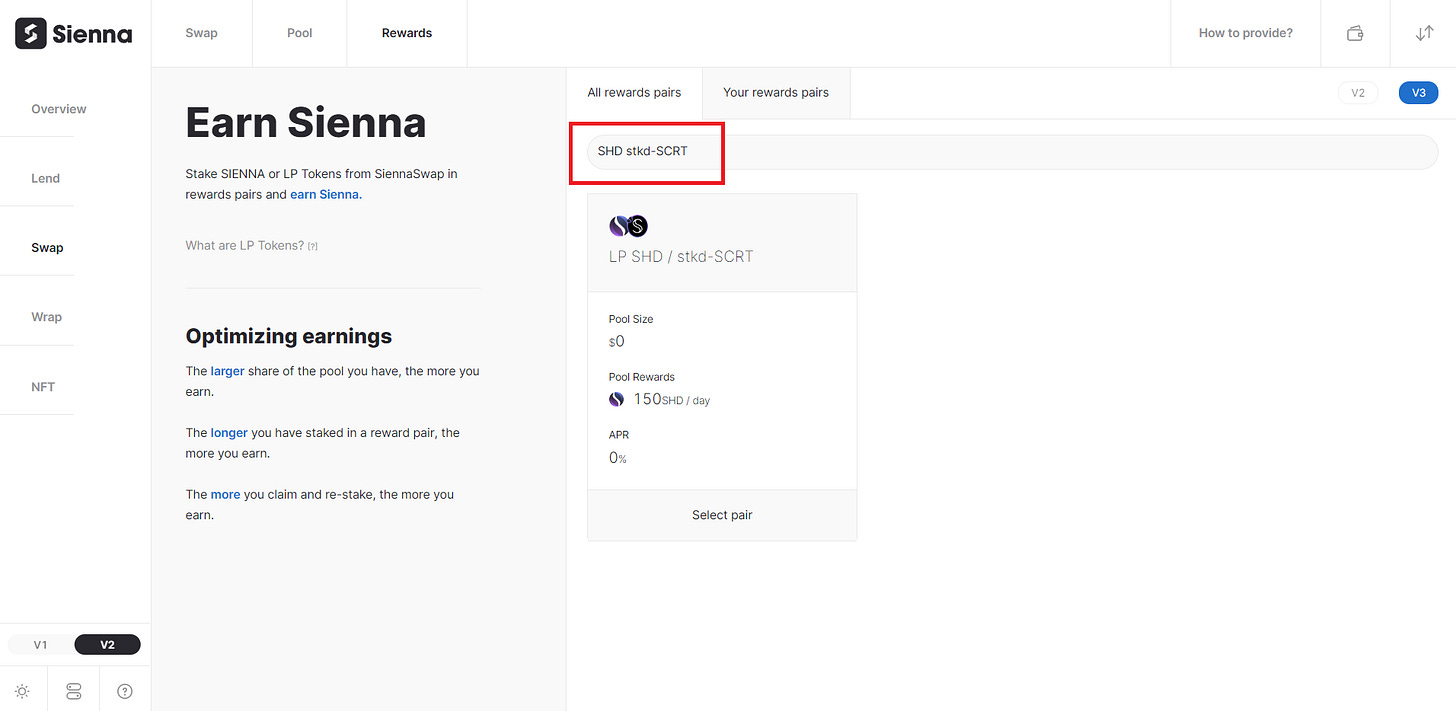Focus the pair search field containing SHD stkd-SCRT
Viewport: 1456px width, 711px height.
[x=1012, y=151]
